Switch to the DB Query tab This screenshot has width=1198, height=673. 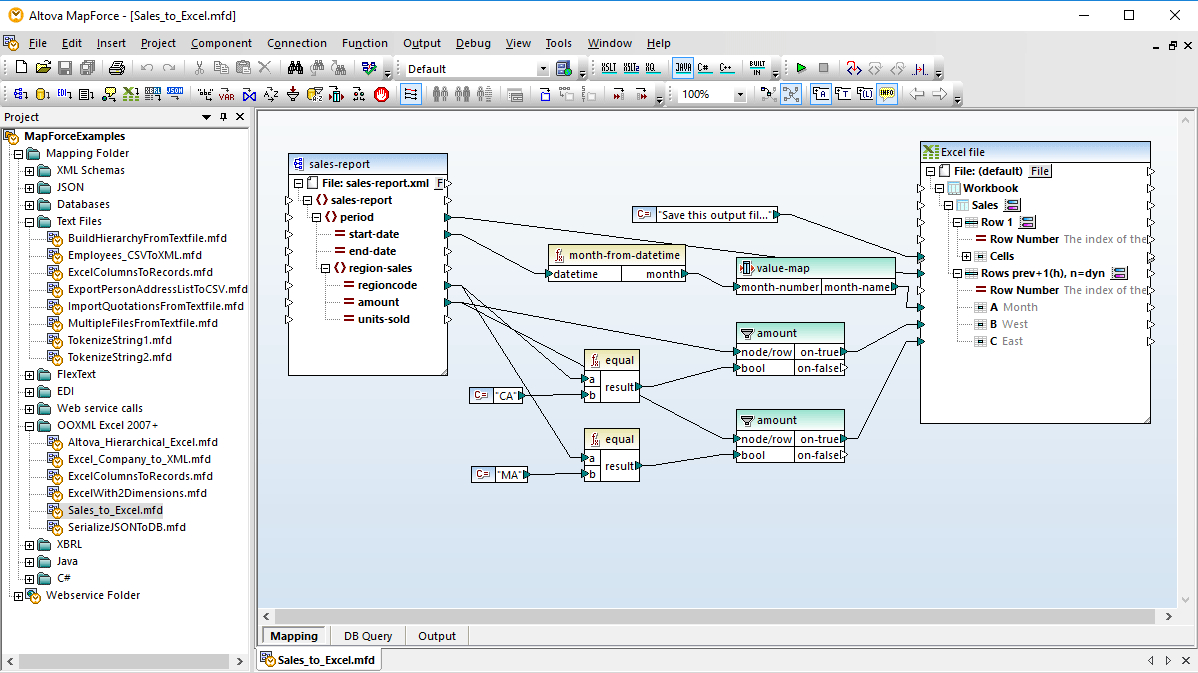(367, 635)
